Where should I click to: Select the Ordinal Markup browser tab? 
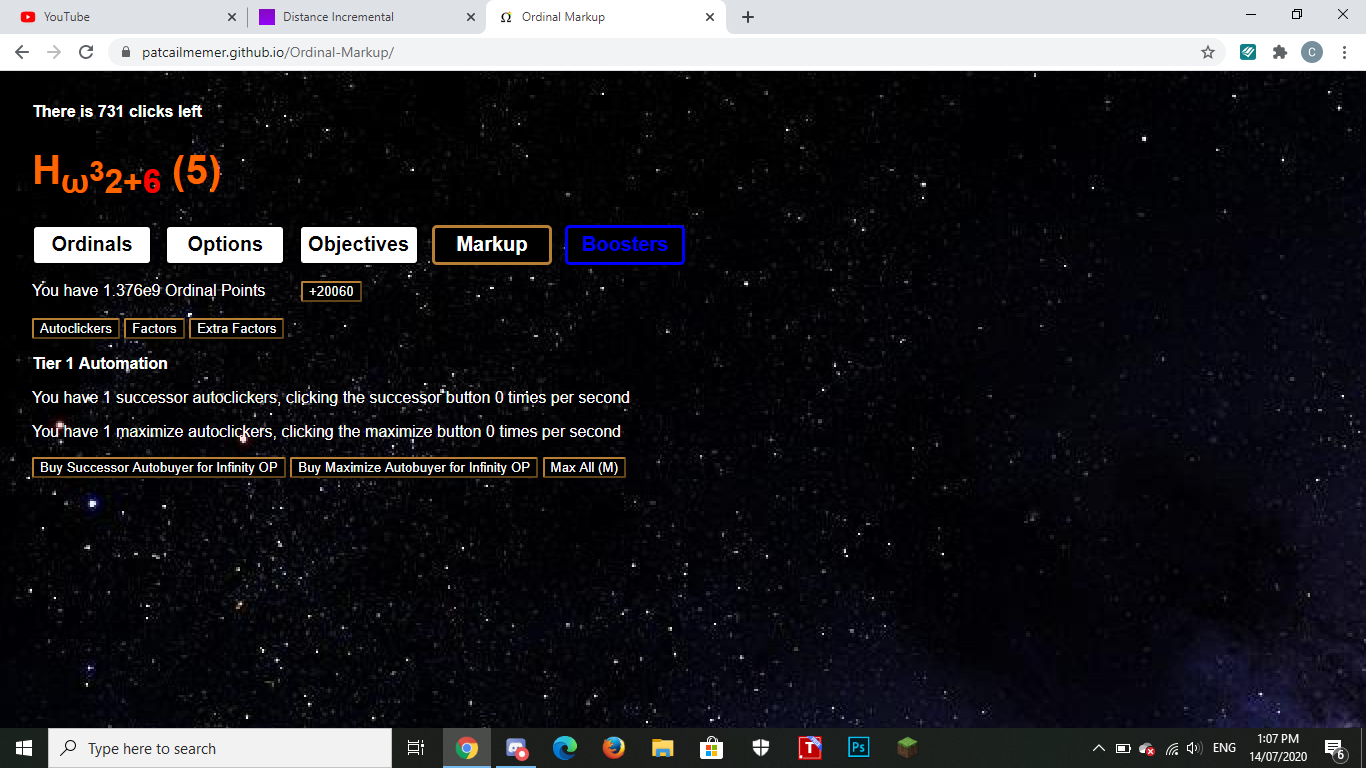tap(605, 17)
